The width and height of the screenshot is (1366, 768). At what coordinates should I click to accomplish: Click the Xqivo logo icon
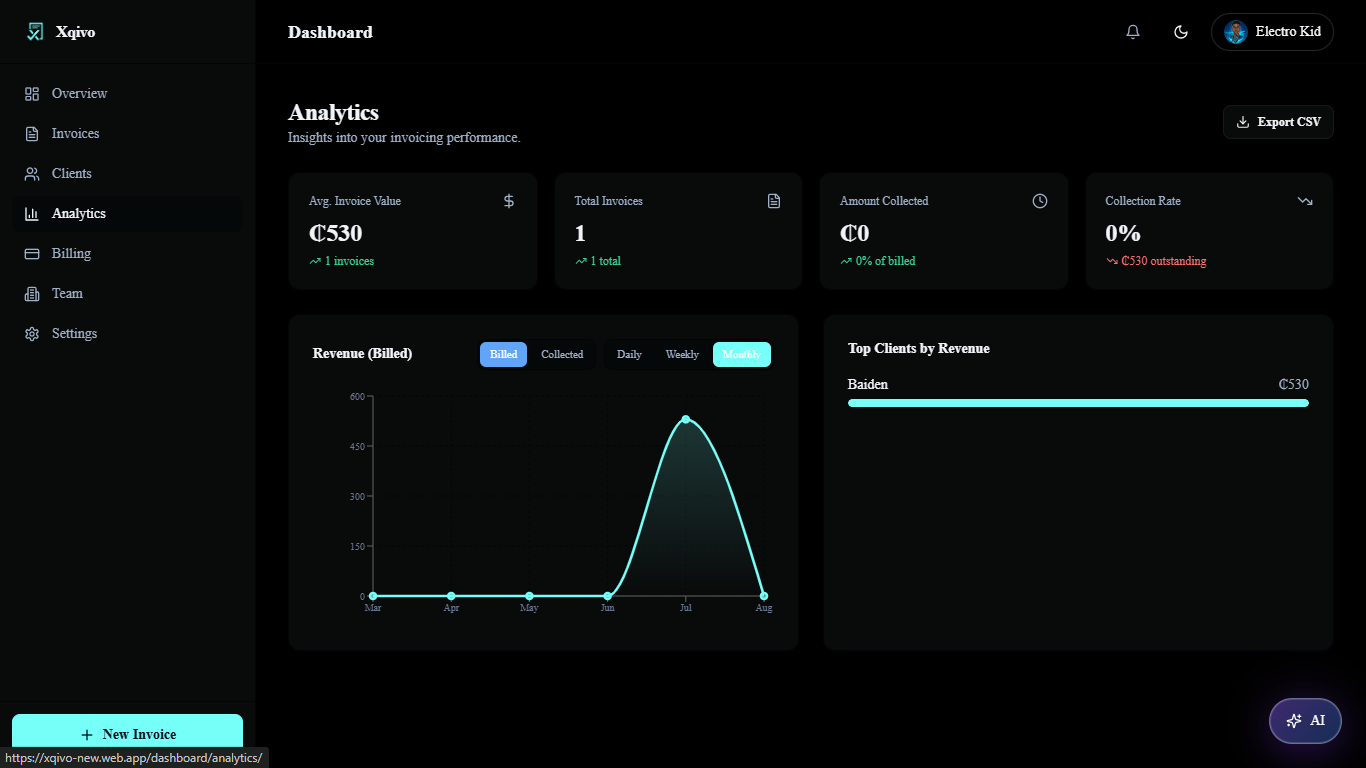(35, 32)
